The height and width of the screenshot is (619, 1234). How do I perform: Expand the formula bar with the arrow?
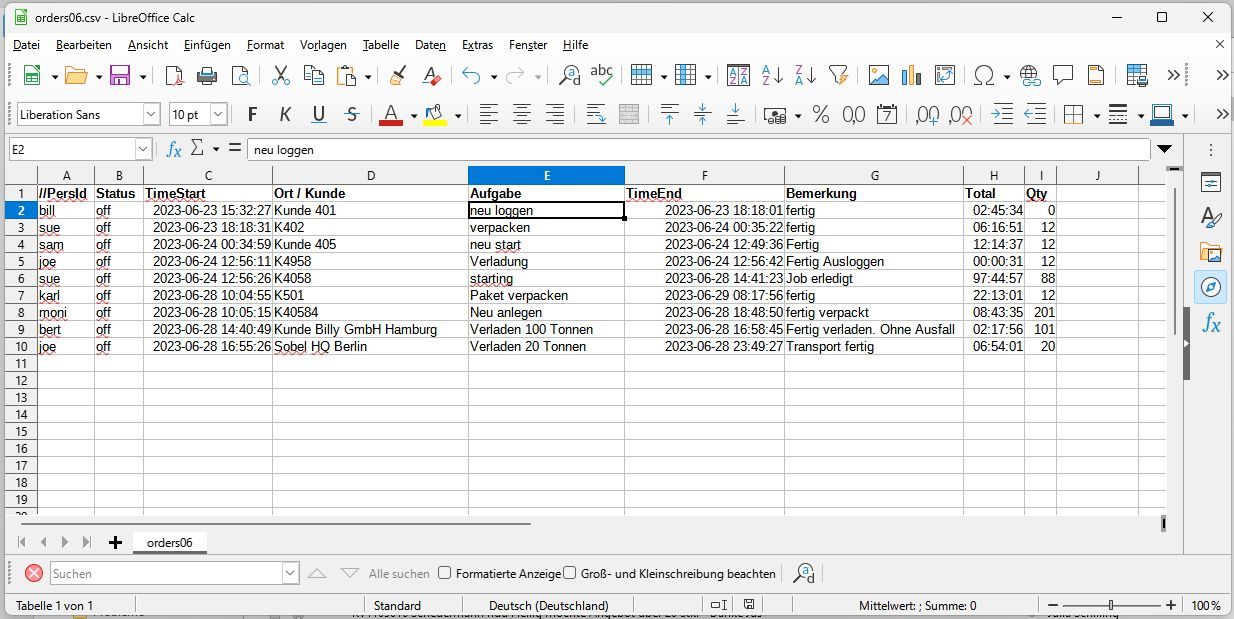tap(1164, 149)
